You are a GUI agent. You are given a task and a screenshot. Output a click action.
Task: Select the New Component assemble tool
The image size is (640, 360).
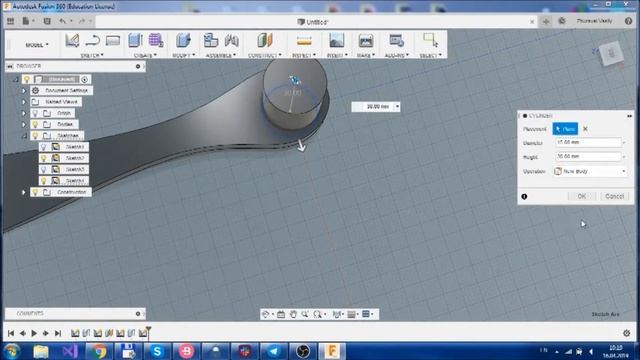(211, 40)
